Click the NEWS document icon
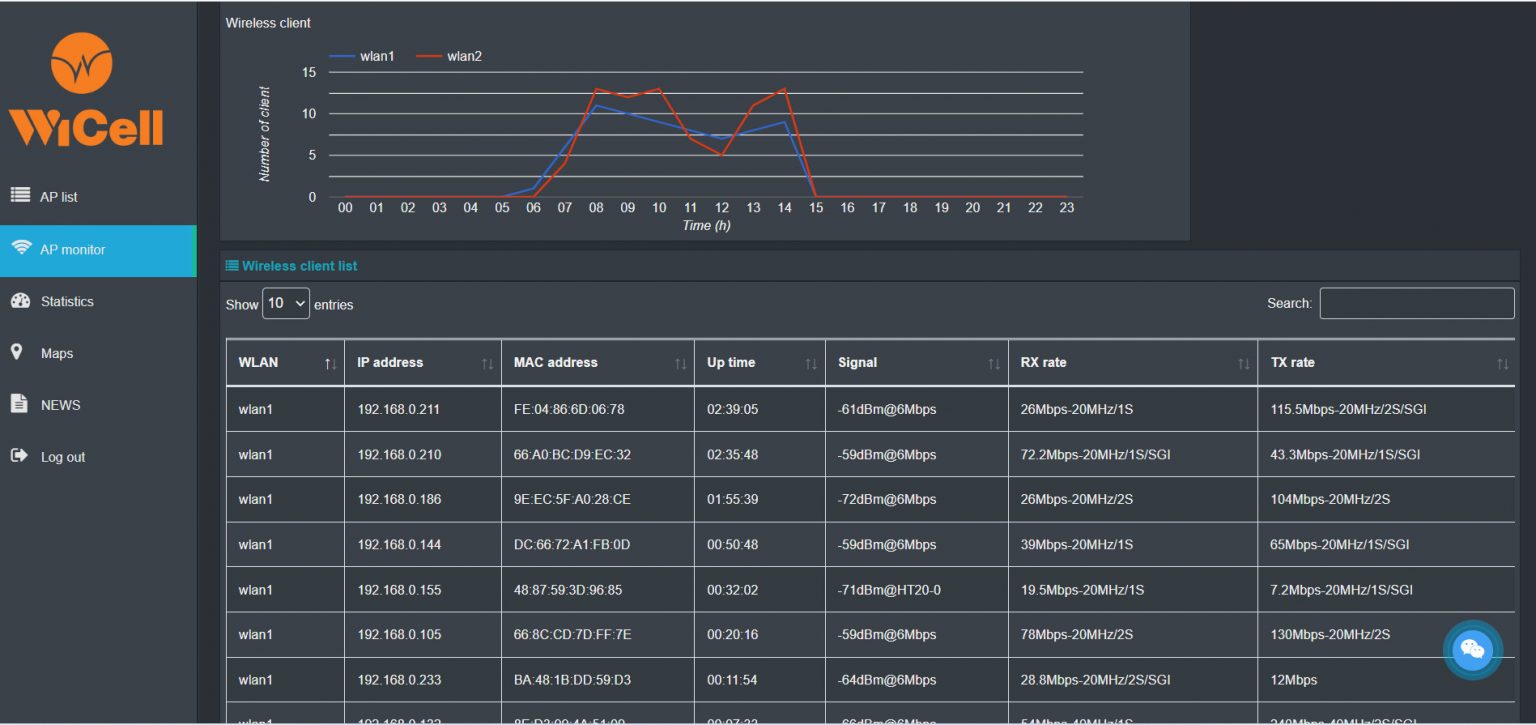 point(19,404)
